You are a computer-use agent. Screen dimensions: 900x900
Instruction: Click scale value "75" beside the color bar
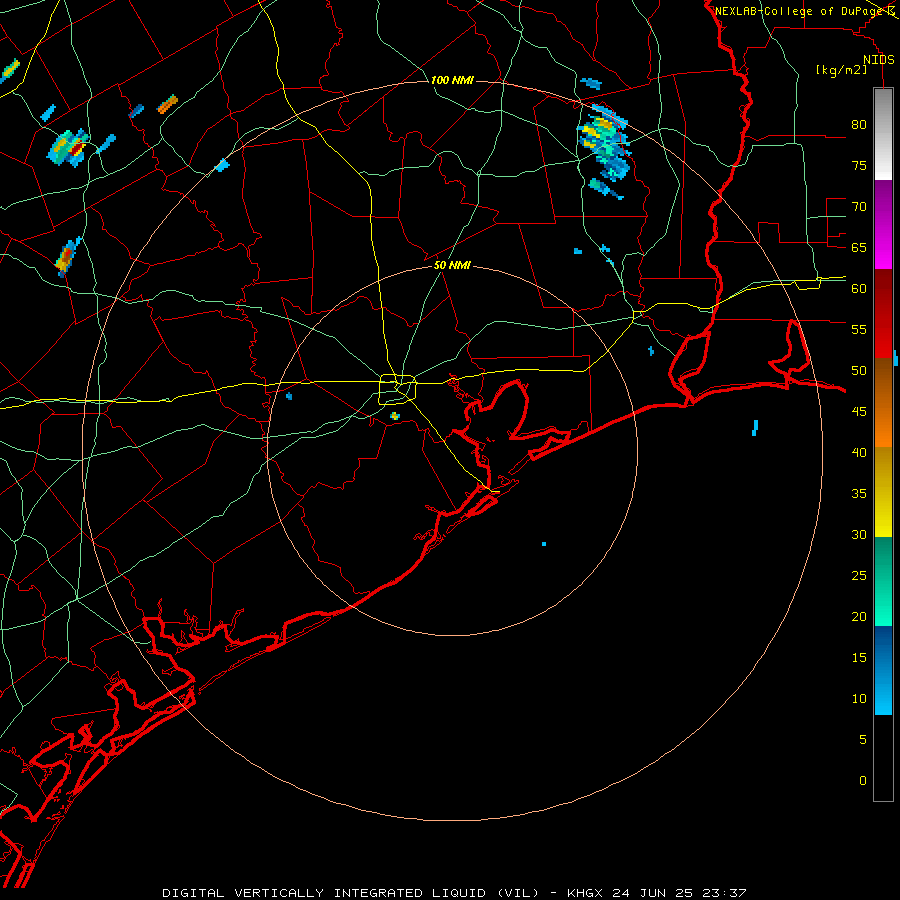[x=859, y=165]
